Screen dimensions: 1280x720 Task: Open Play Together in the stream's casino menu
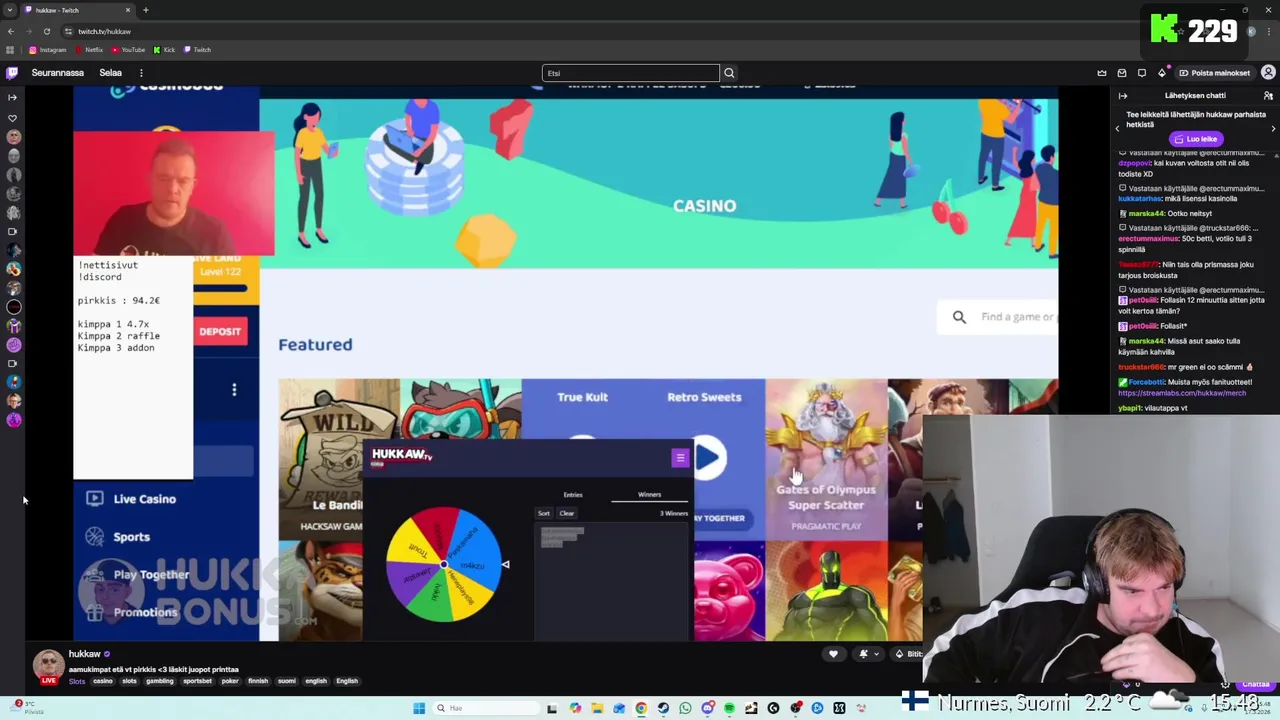137,575
